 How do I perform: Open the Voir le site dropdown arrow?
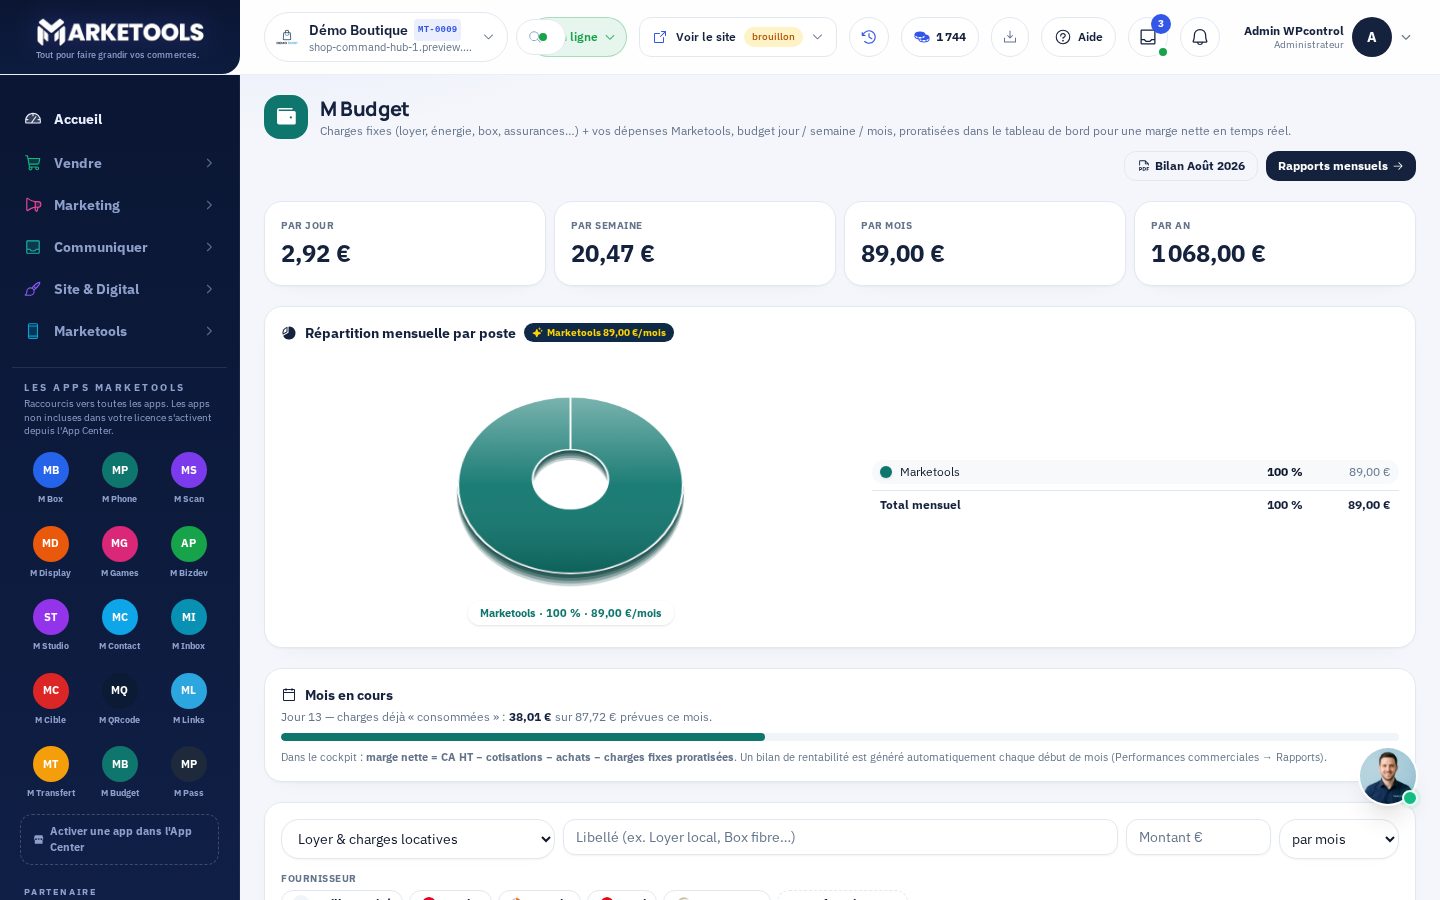(817, 37)
